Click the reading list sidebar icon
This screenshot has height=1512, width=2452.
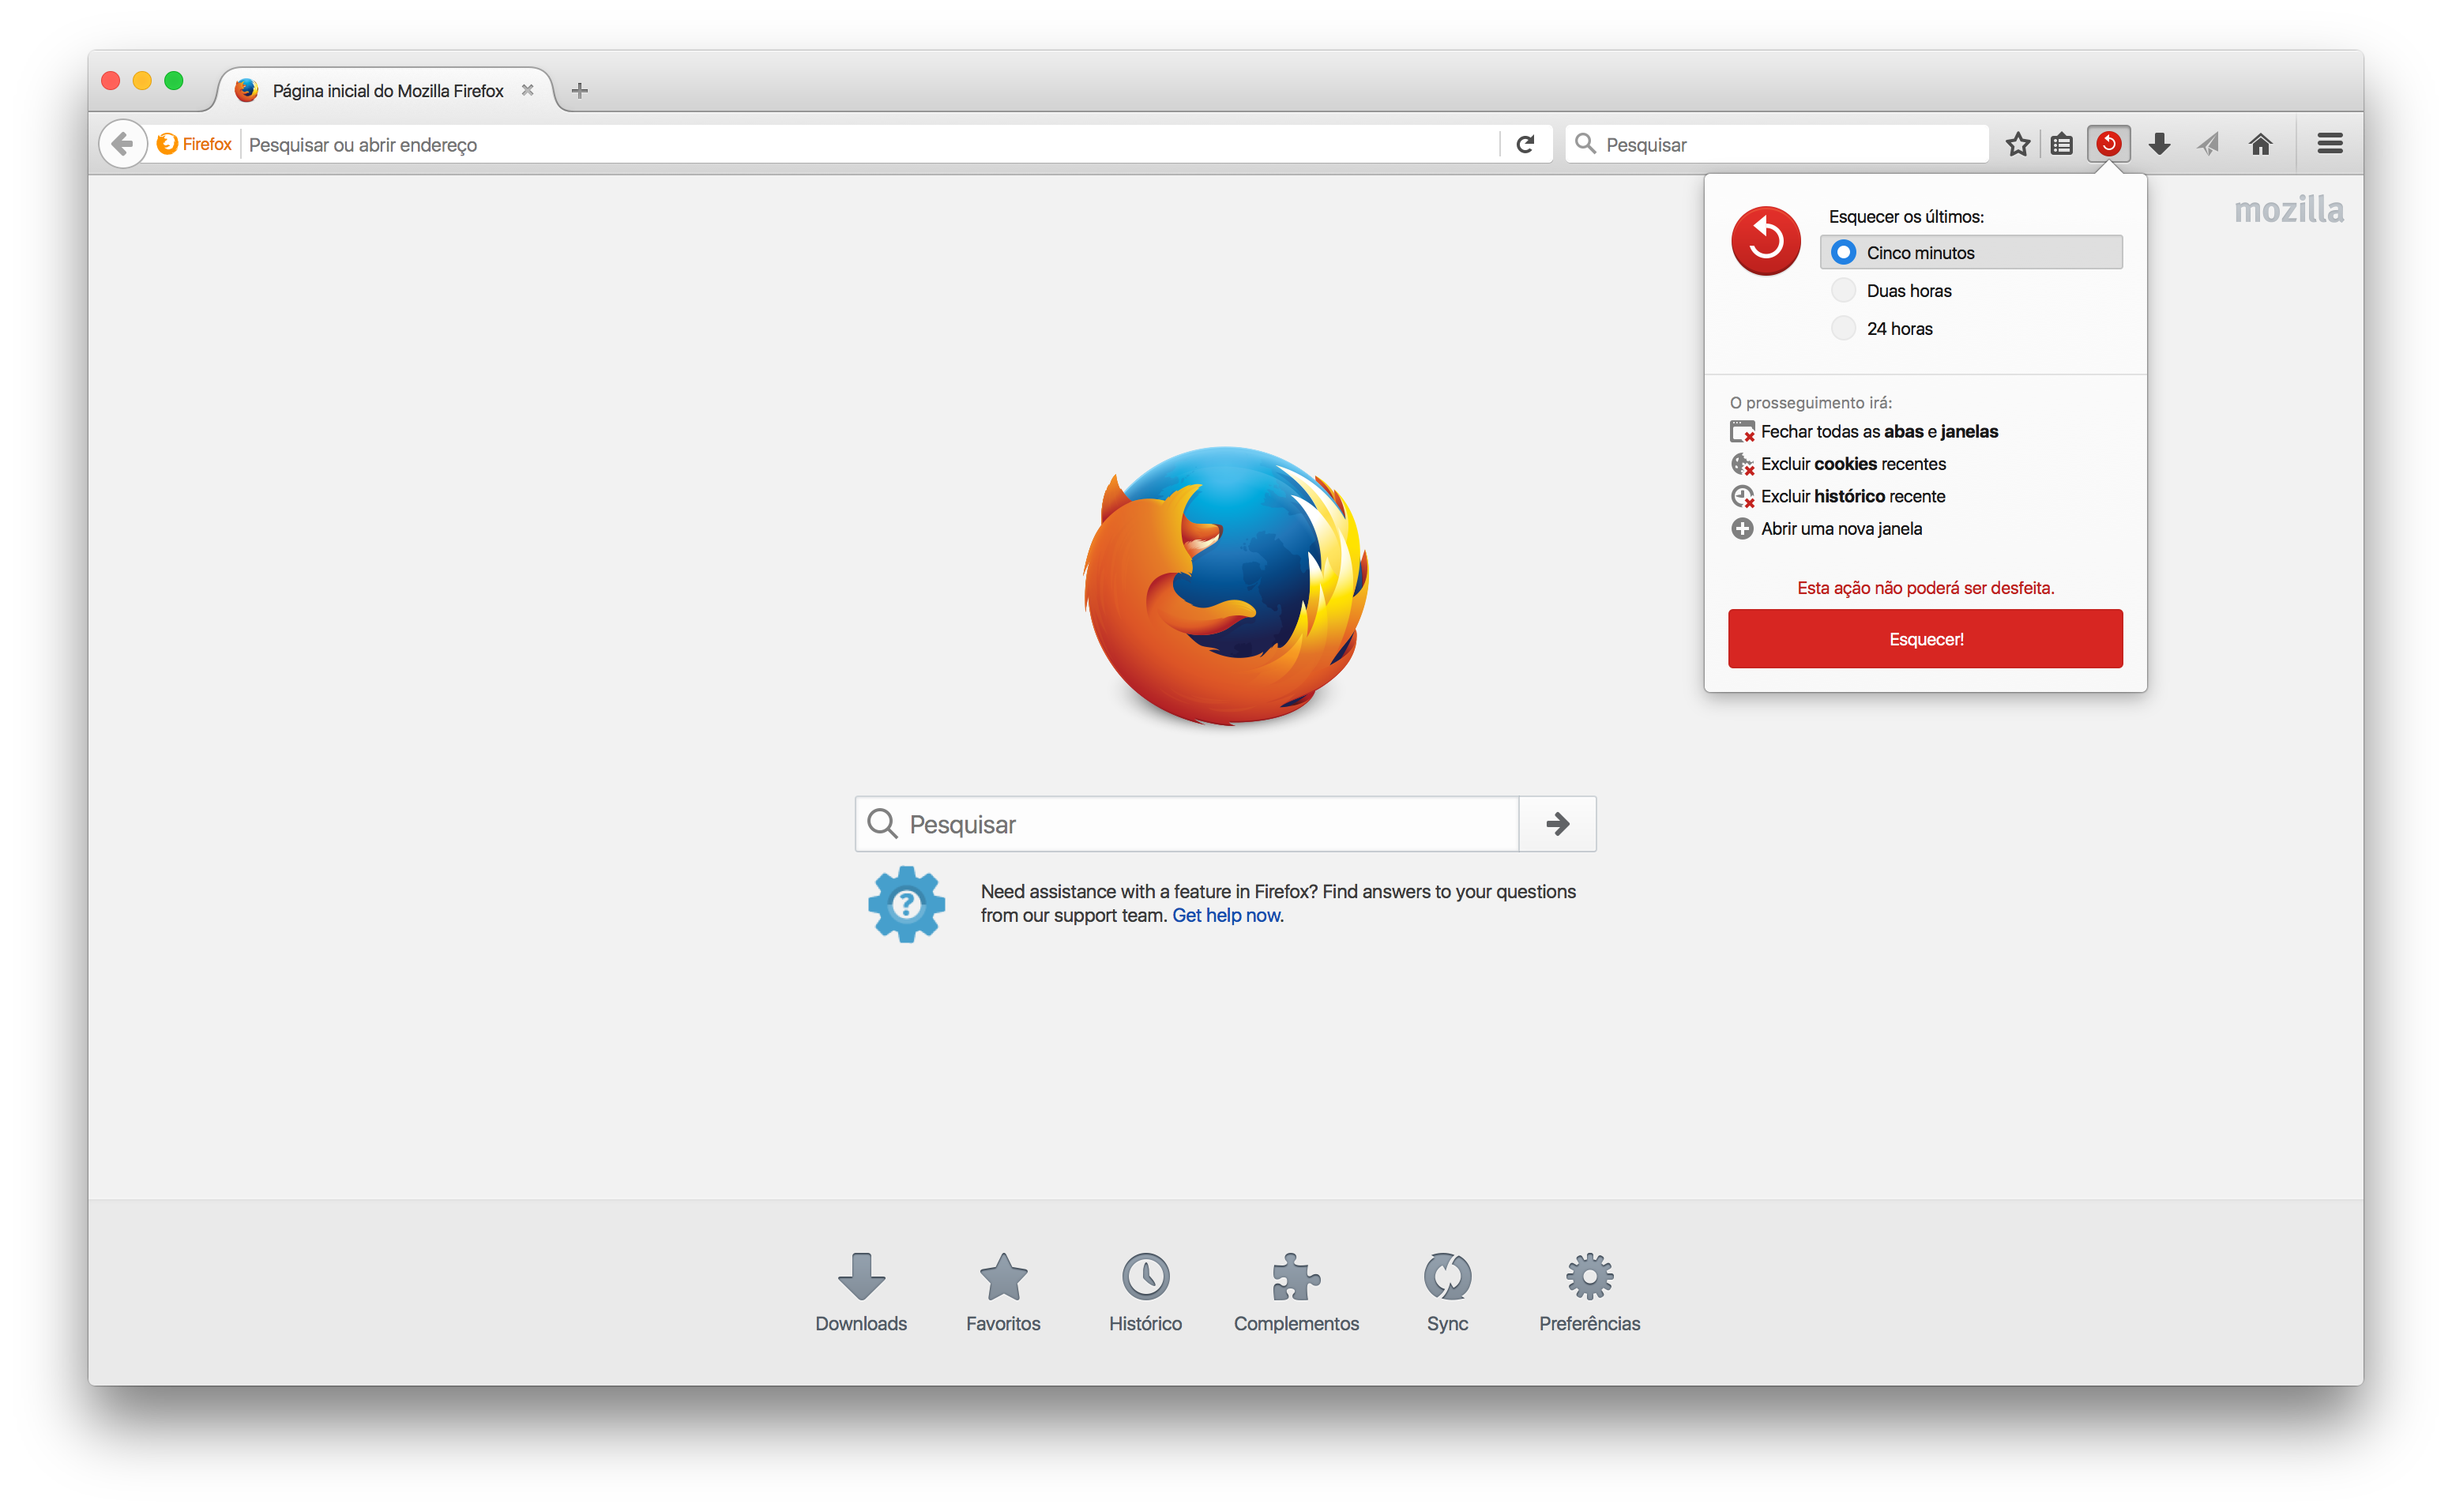coord(2063,145)
